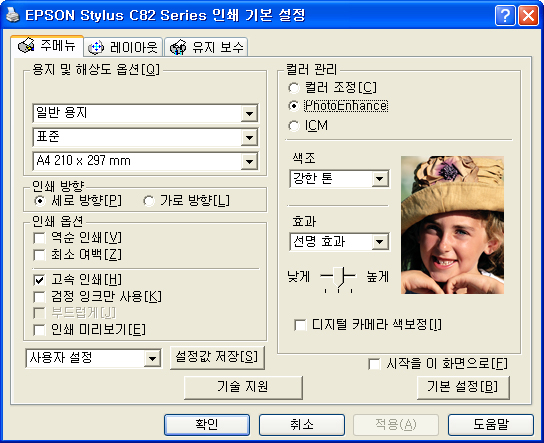544x443 pixels.
Task: Enable 검정 잉크만 사용[K]
Action: [x=39, y=297]
